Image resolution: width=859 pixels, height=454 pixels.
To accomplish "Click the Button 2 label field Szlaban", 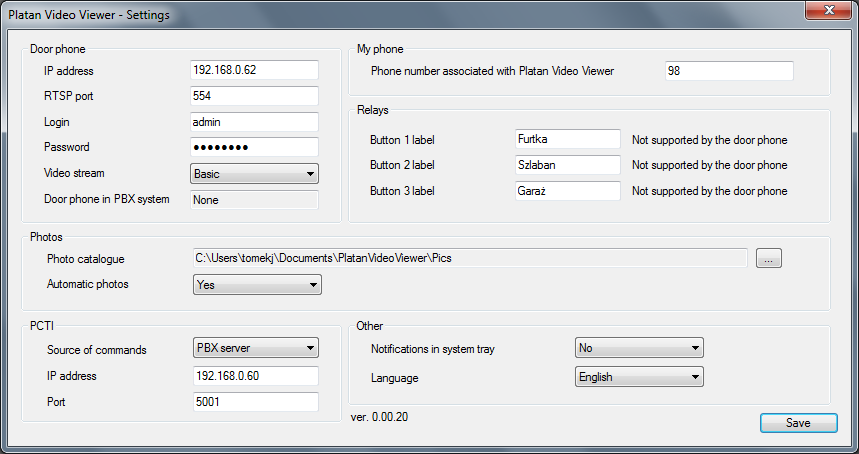I will pos(568,165).
